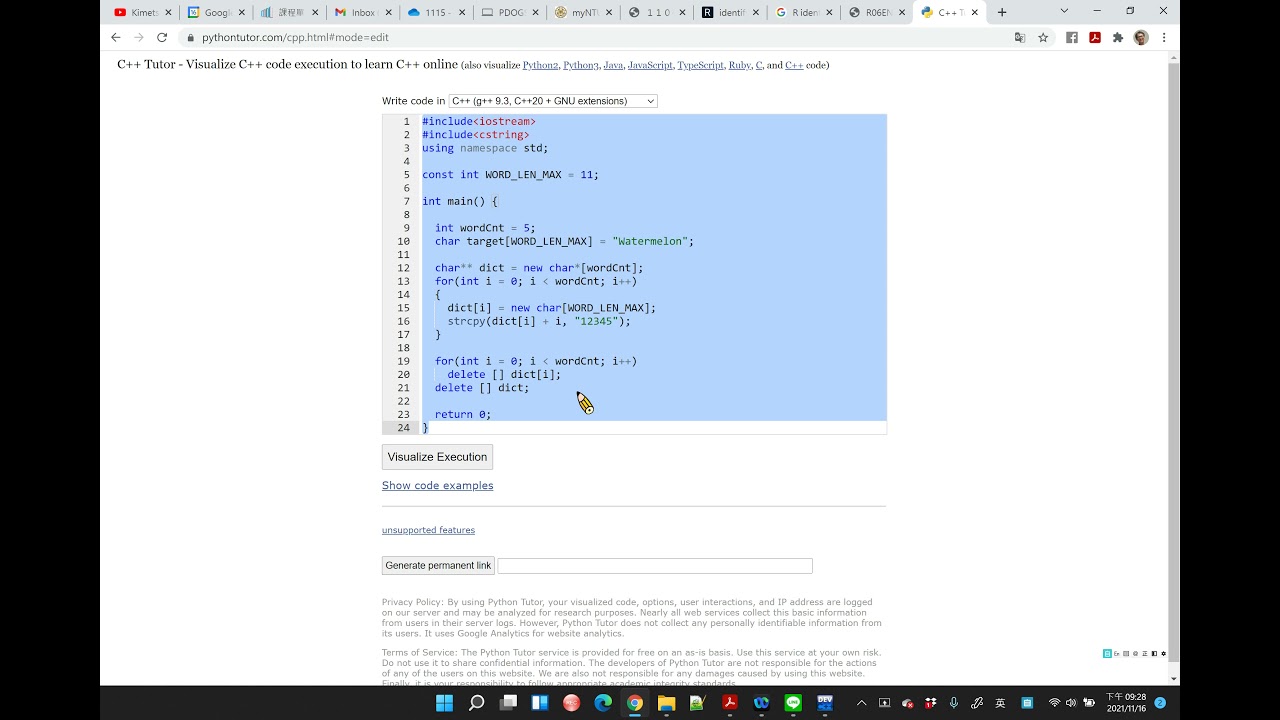Open the Chrome three-dot menu
The image size is (1280, 720).
click(1164, 37)
